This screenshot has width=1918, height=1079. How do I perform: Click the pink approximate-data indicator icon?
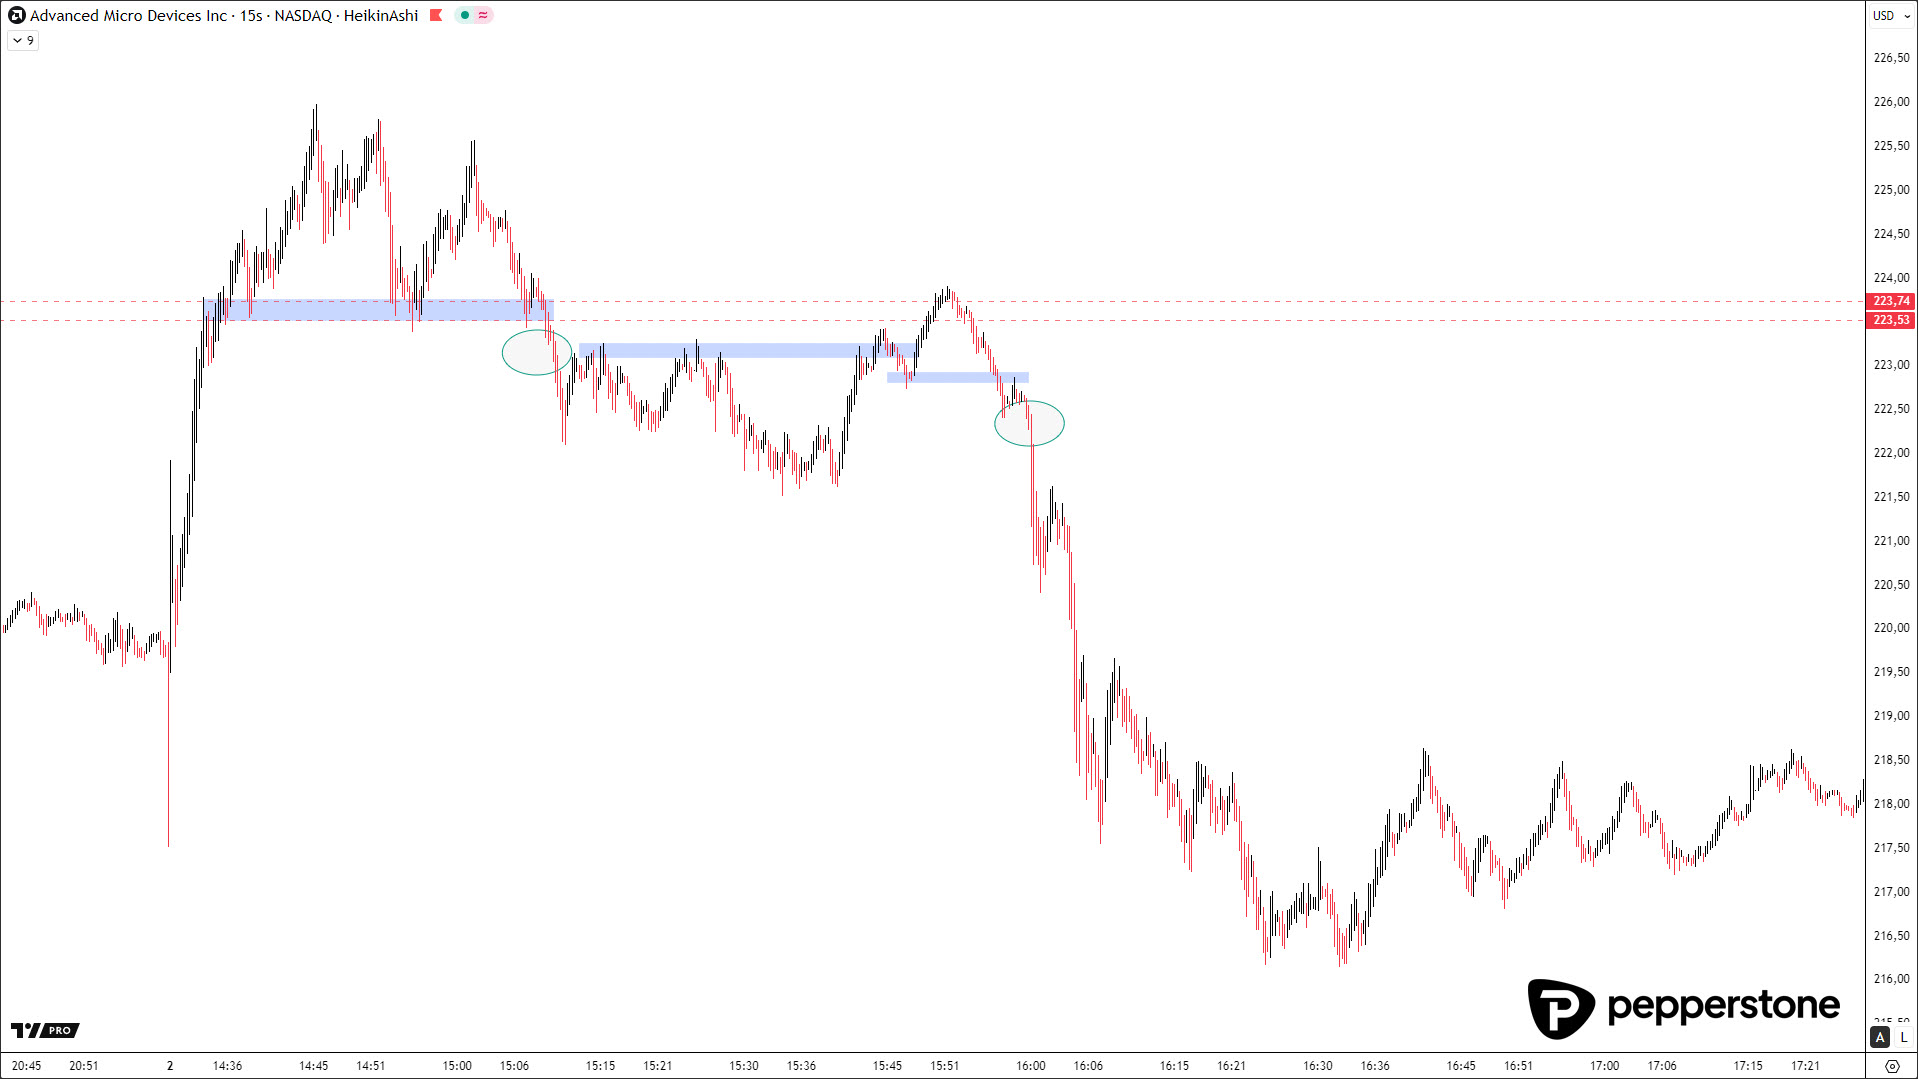coord(483,15)
